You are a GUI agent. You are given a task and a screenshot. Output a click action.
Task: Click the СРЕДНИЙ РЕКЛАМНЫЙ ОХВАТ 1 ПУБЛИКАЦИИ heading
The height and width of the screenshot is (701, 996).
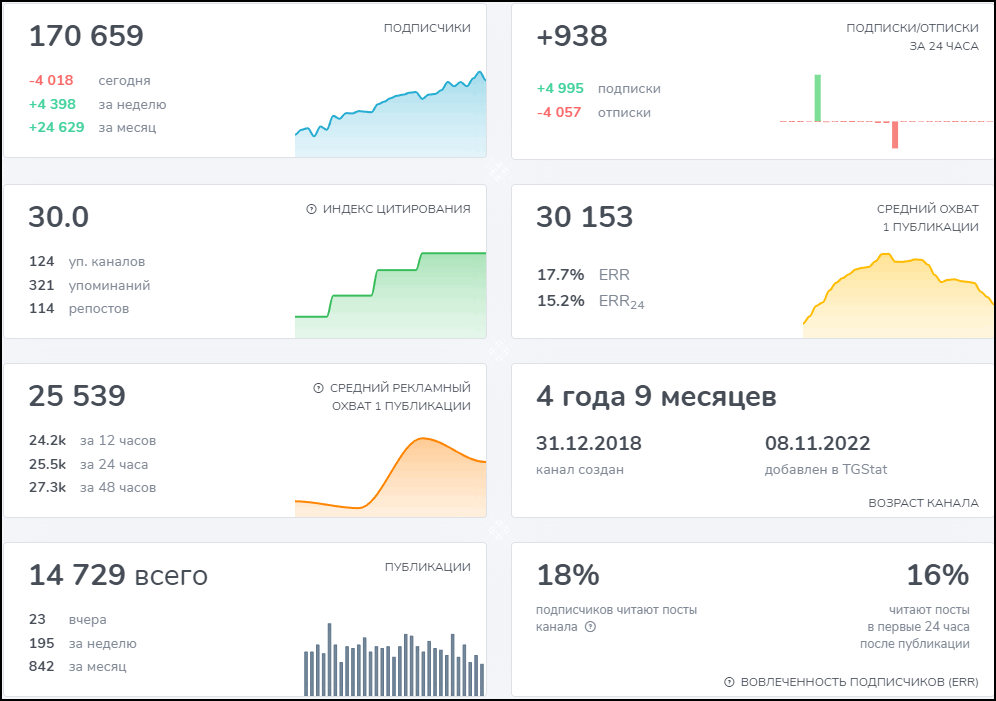pyautogui.click(x=400, y=397)
